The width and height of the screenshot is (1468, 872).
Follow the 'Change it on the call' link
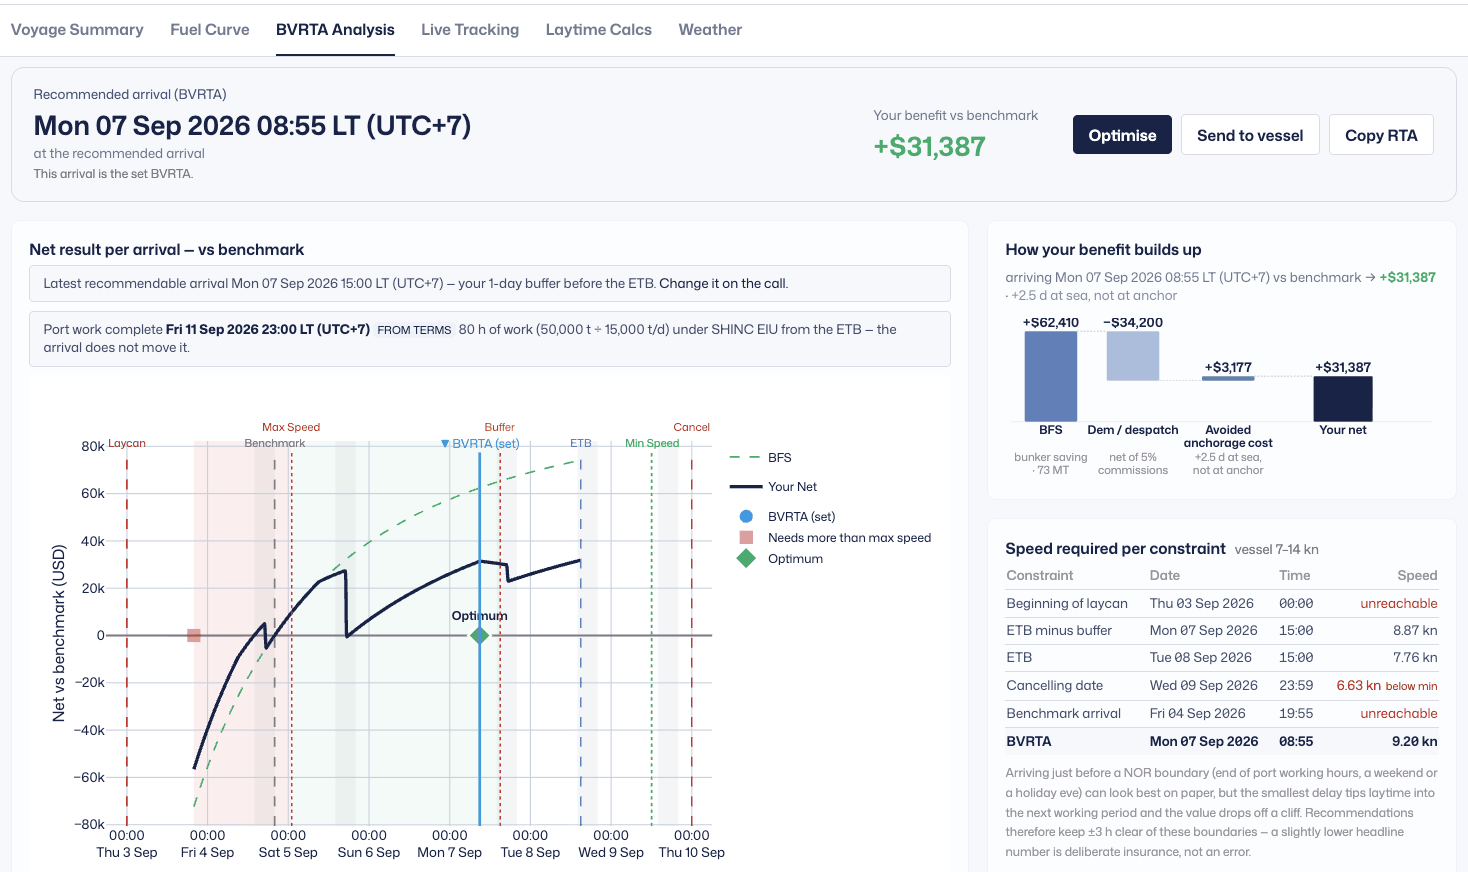[722, 284]
